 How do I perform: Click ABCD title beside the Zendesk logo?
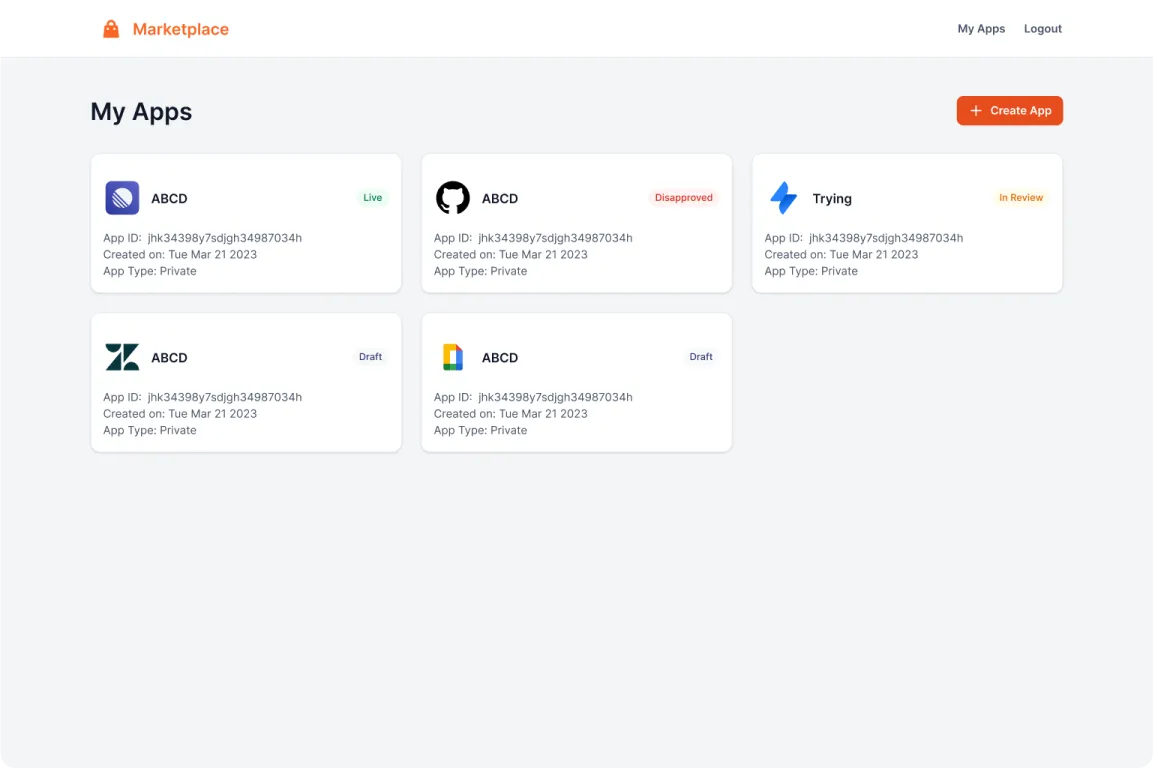tap(169, 358)
